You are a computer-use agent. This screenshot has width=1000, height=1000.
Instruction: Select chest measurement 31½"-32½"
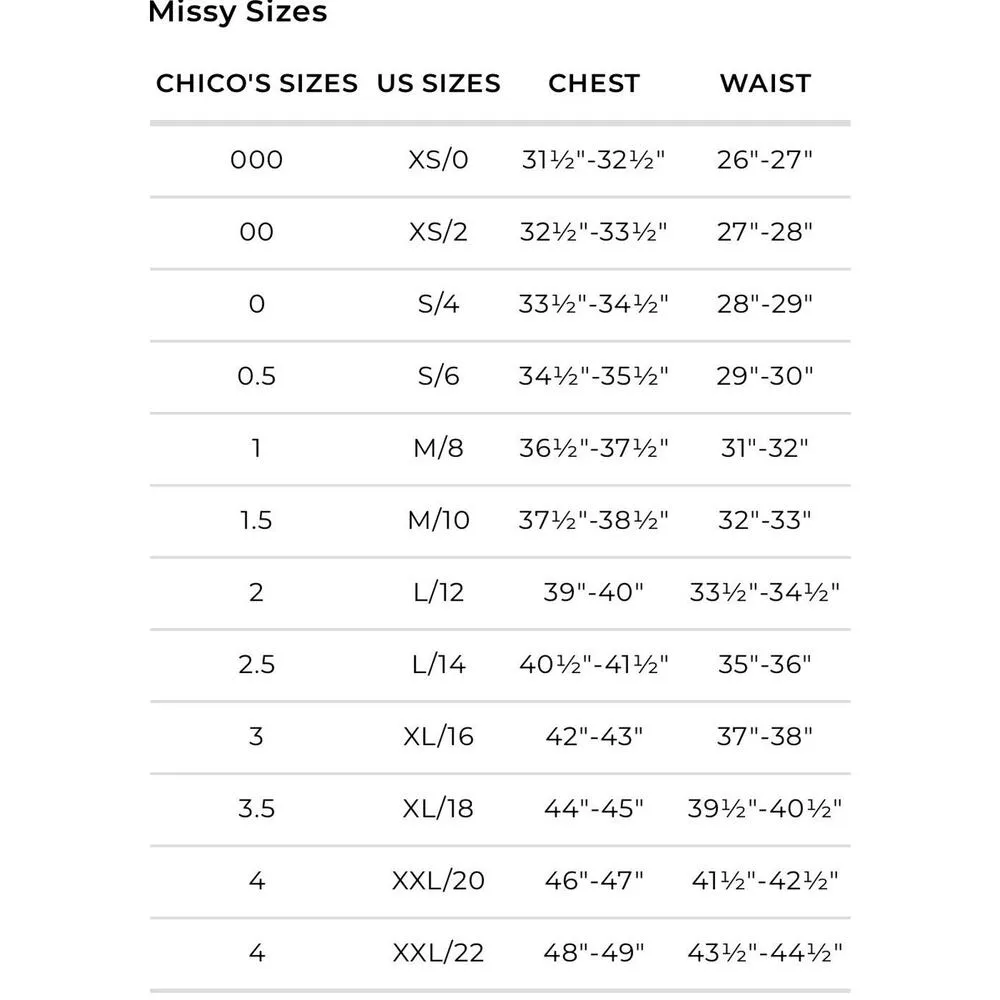coord(594,160)
